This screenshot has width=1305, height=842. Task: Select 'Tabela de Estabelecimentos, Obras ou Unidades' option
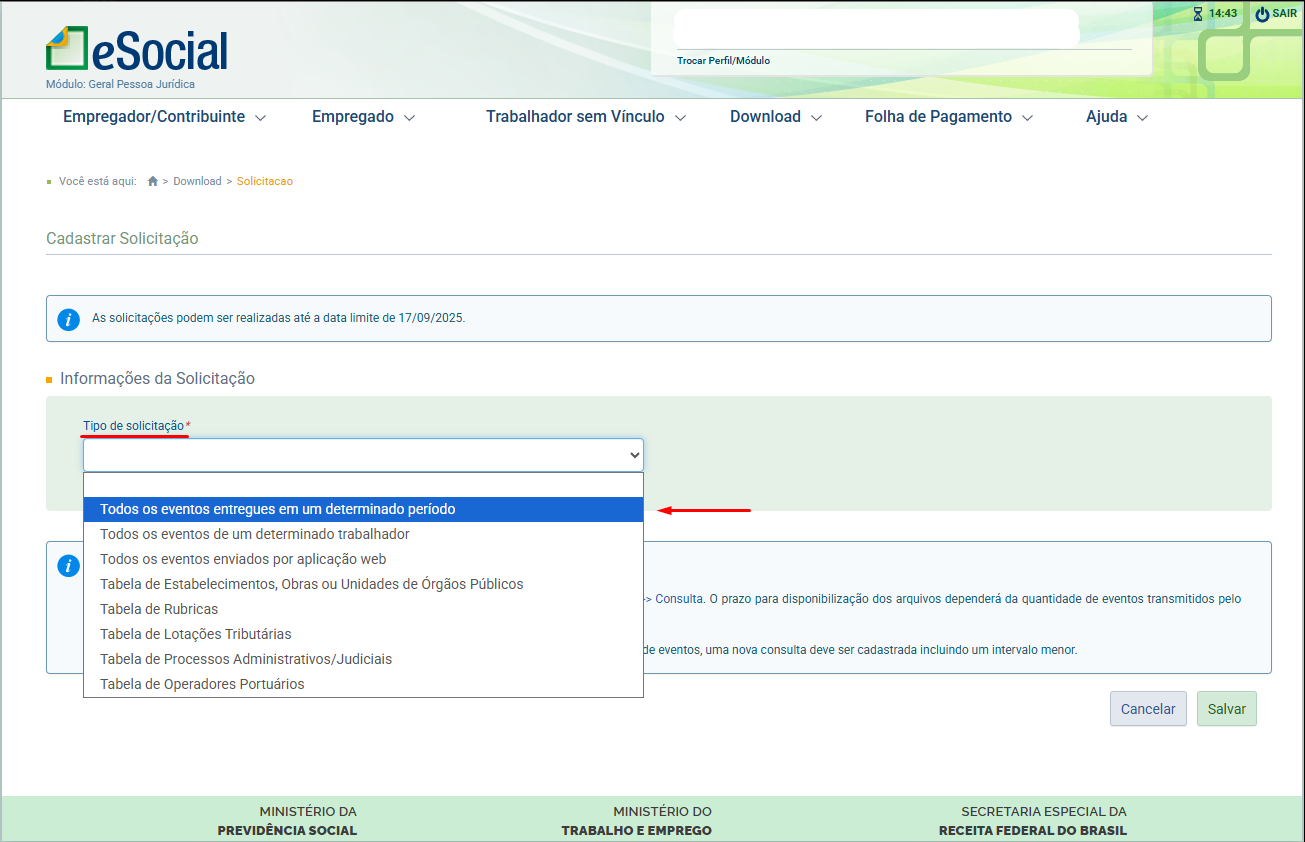click(x=363, y=584)
